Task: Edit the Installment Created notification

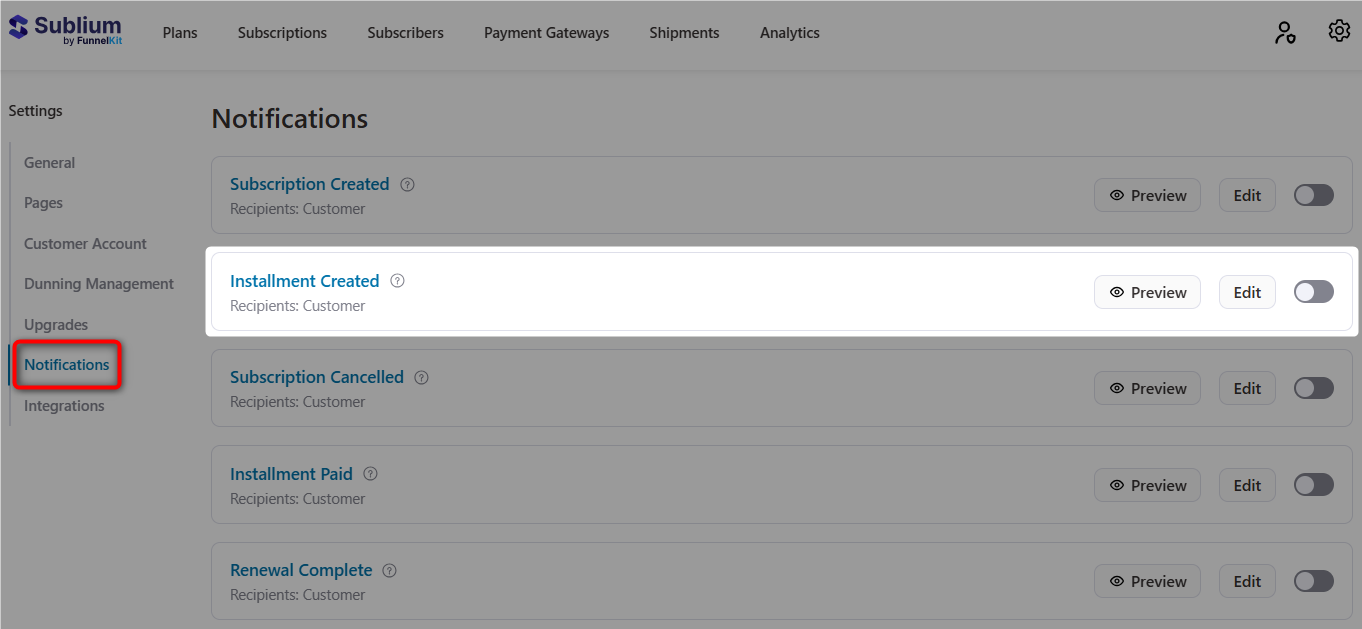Action: 1247,291
